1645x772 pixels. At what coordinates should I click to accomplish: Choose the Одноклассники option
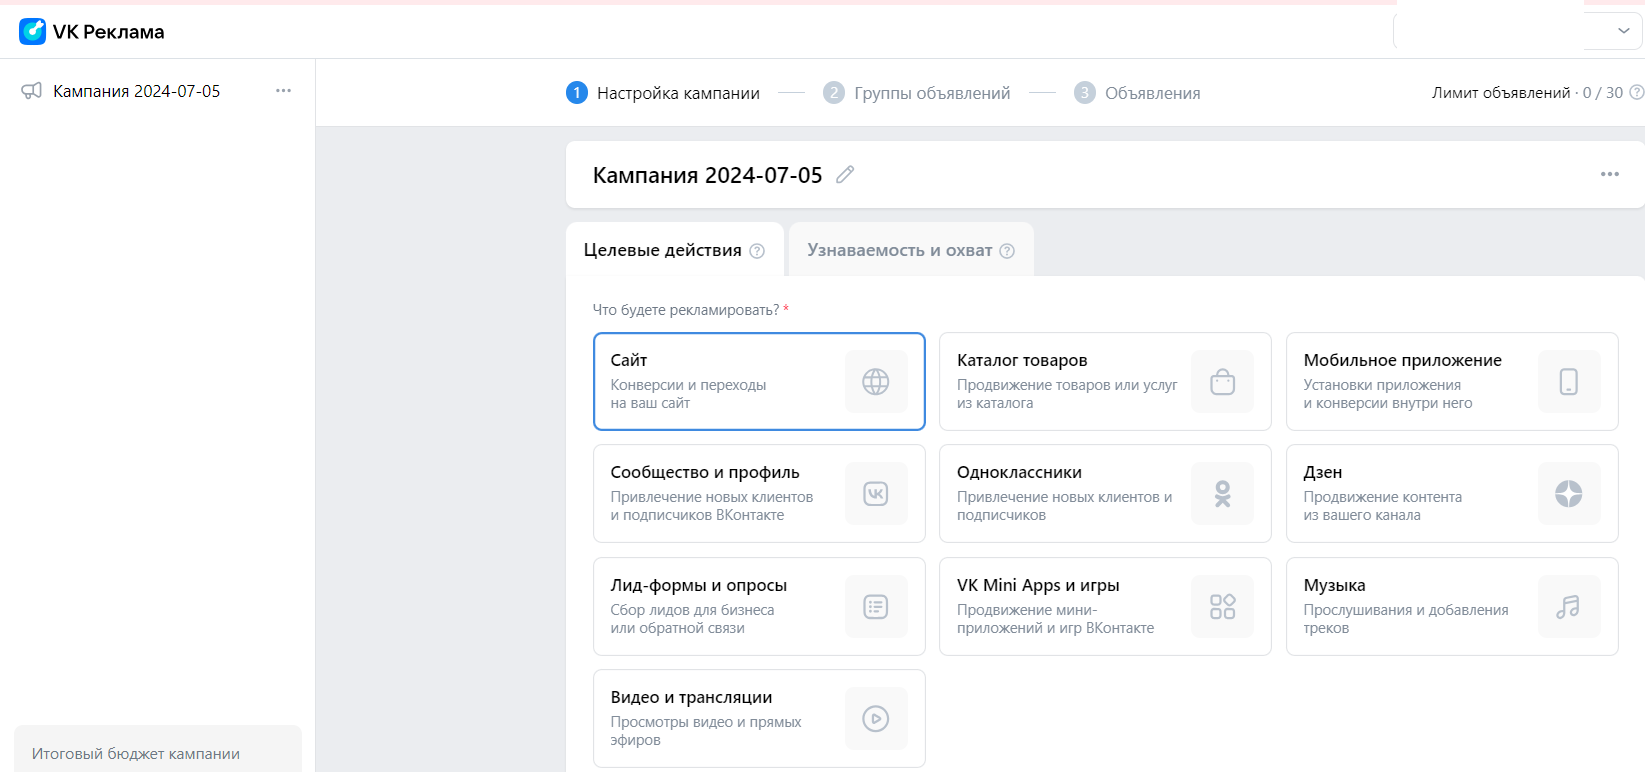(1105, 494)
